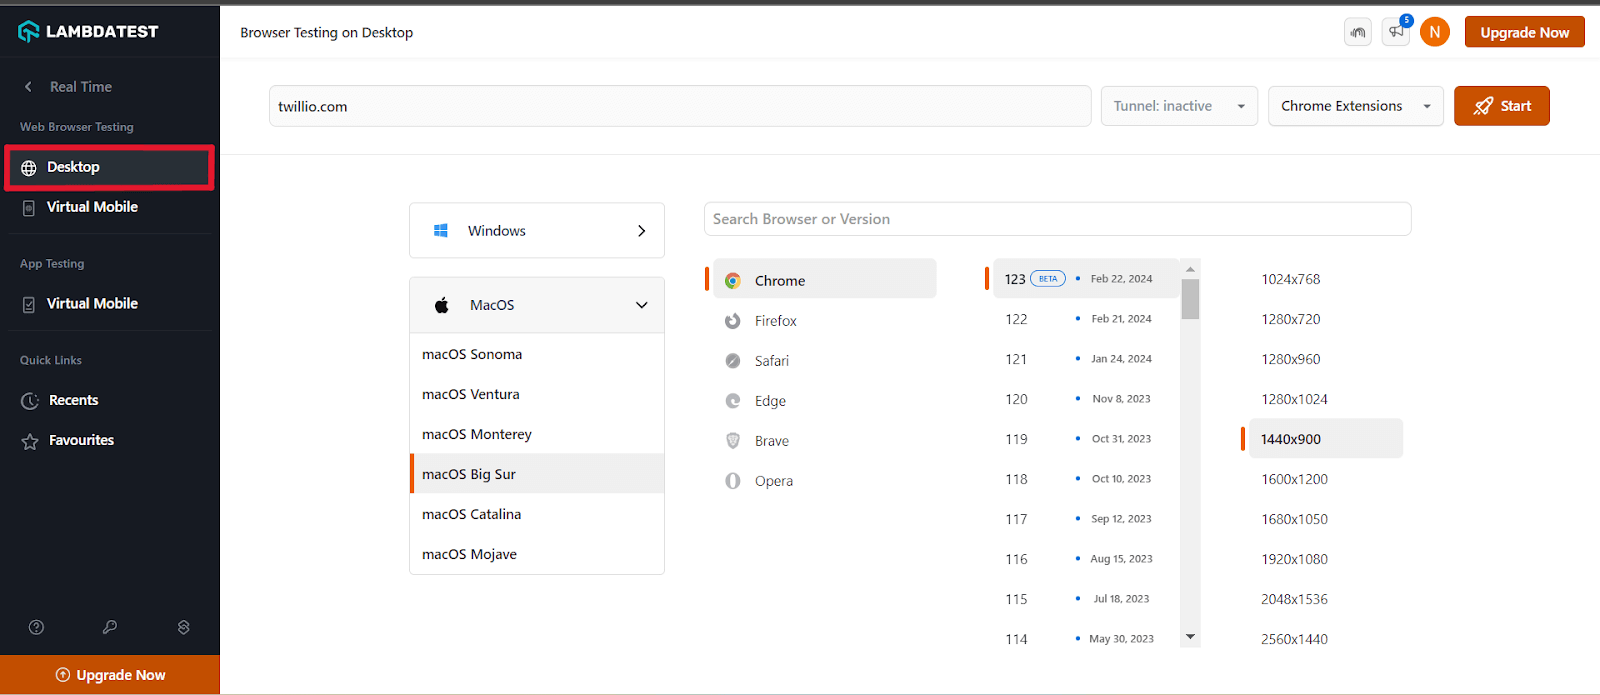Image resolution: width=1600 pixels, height=695 pixels.
Task: Open Recents in Quick Links
Action: 73,400
